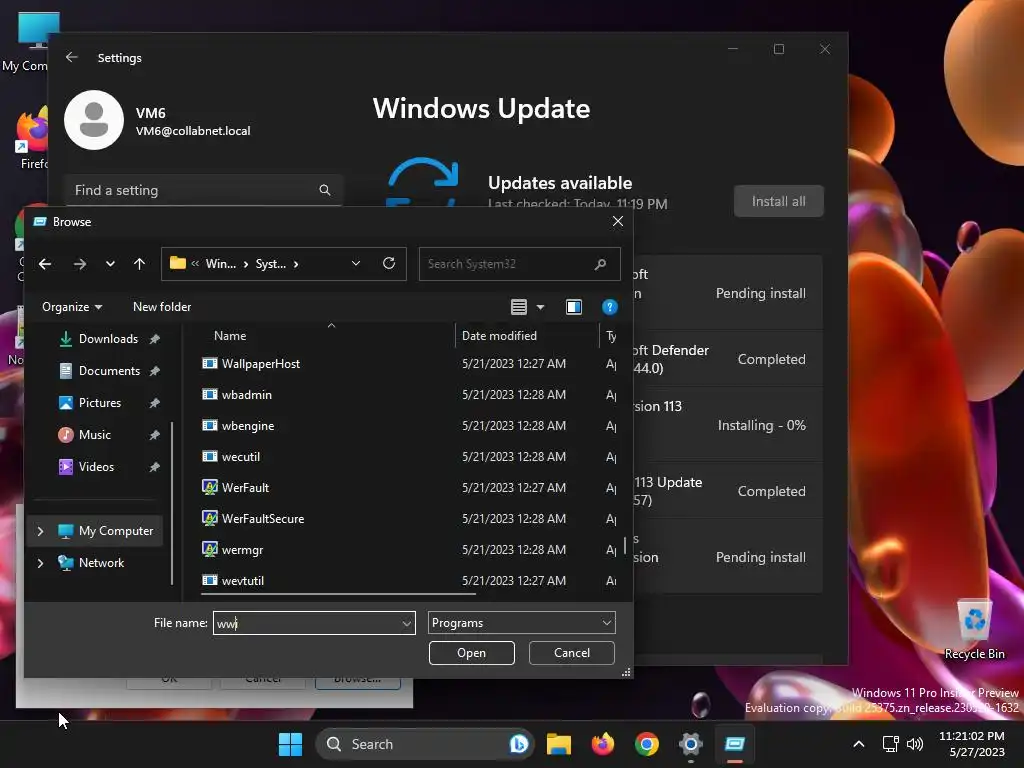Open Documents in the navigation pane
This screenshot has height=768, width=1024.
point(109,371)
